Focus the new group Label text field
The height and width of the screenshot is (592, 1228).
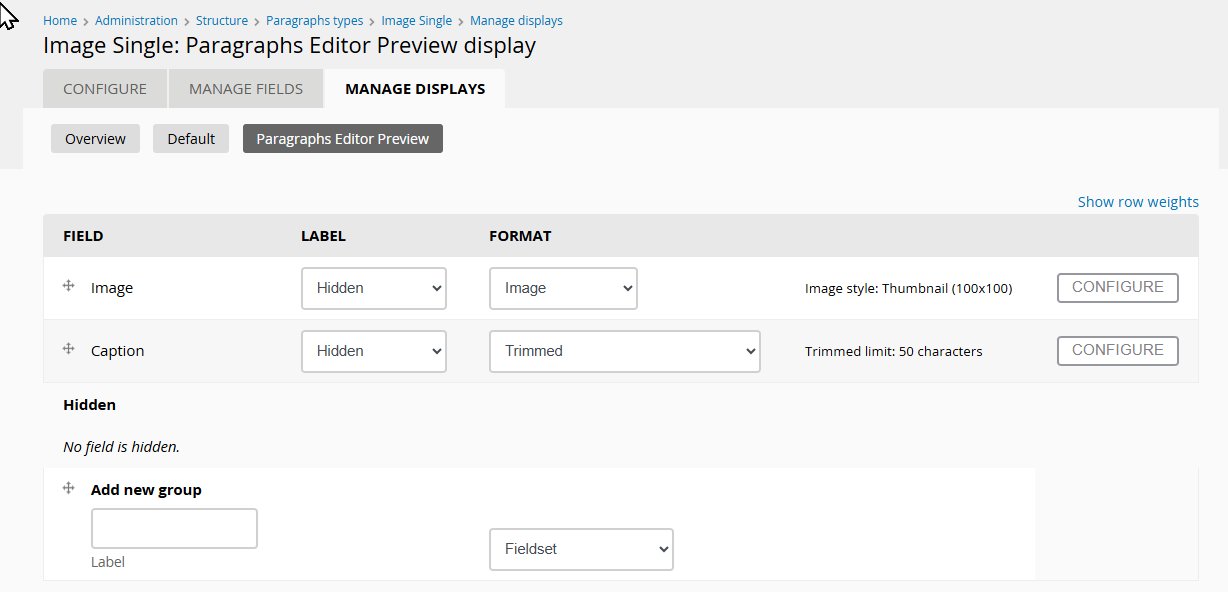click(174, 528)
